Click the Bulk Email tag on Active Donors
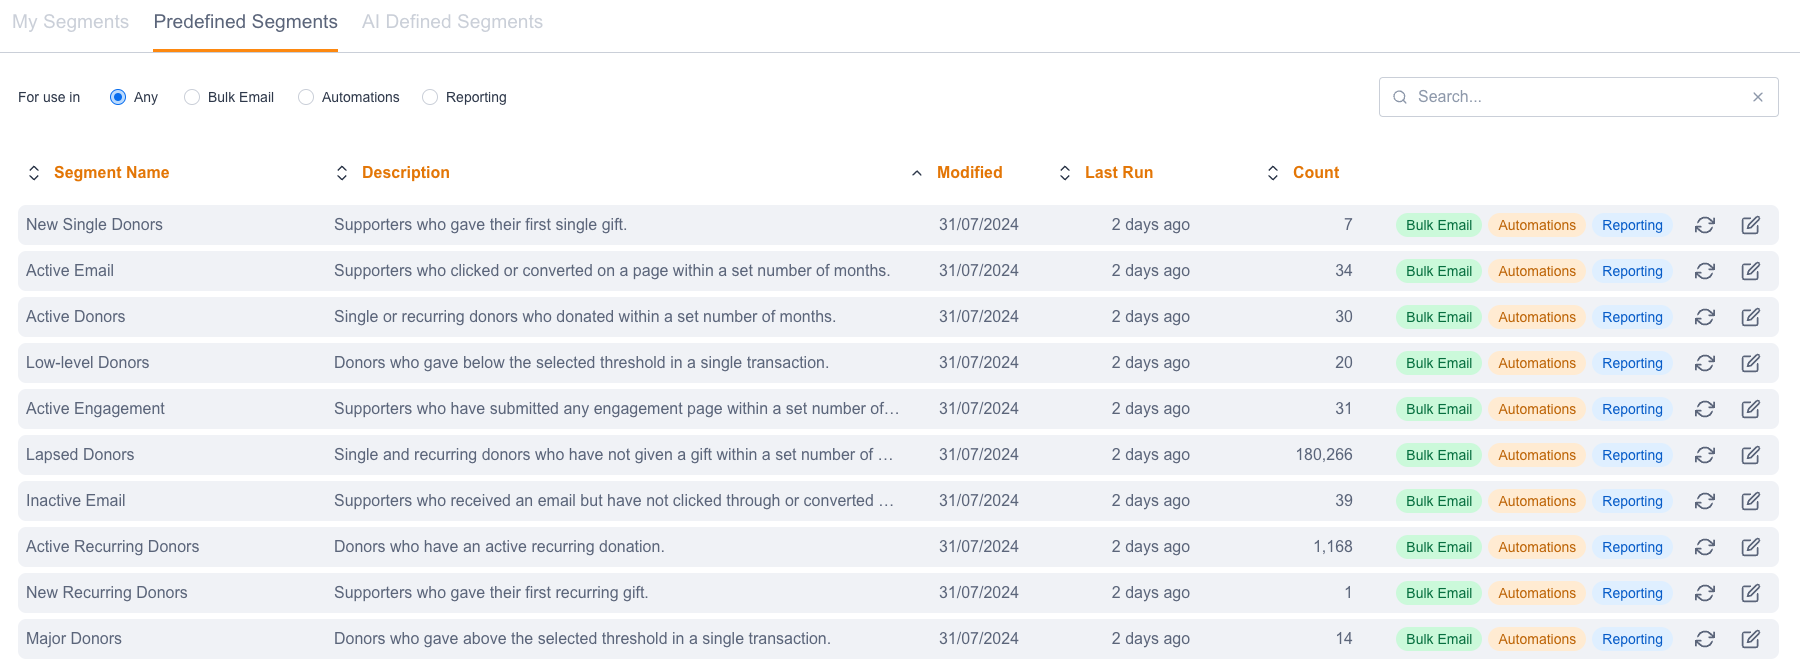Viewport: 1800px width, 671px height. coord(1438,317)
